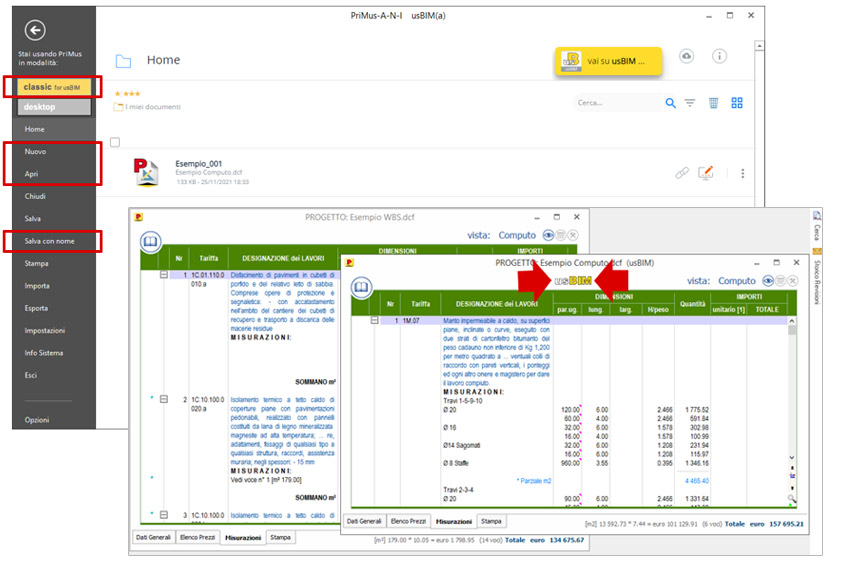Open the cloud upload icon in Home header
The image size is (841, 575).
687,56
